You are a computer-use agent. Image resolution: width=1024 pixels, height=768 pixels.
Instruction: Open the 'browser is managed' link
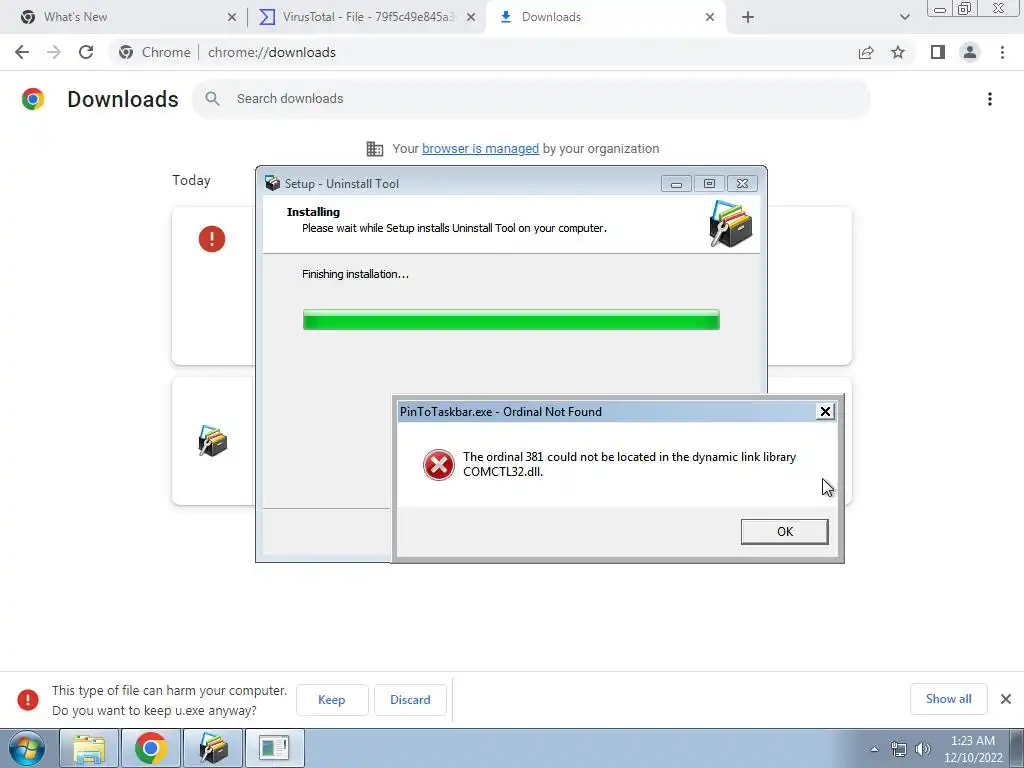pyautogui.click(x=480, y=149)
